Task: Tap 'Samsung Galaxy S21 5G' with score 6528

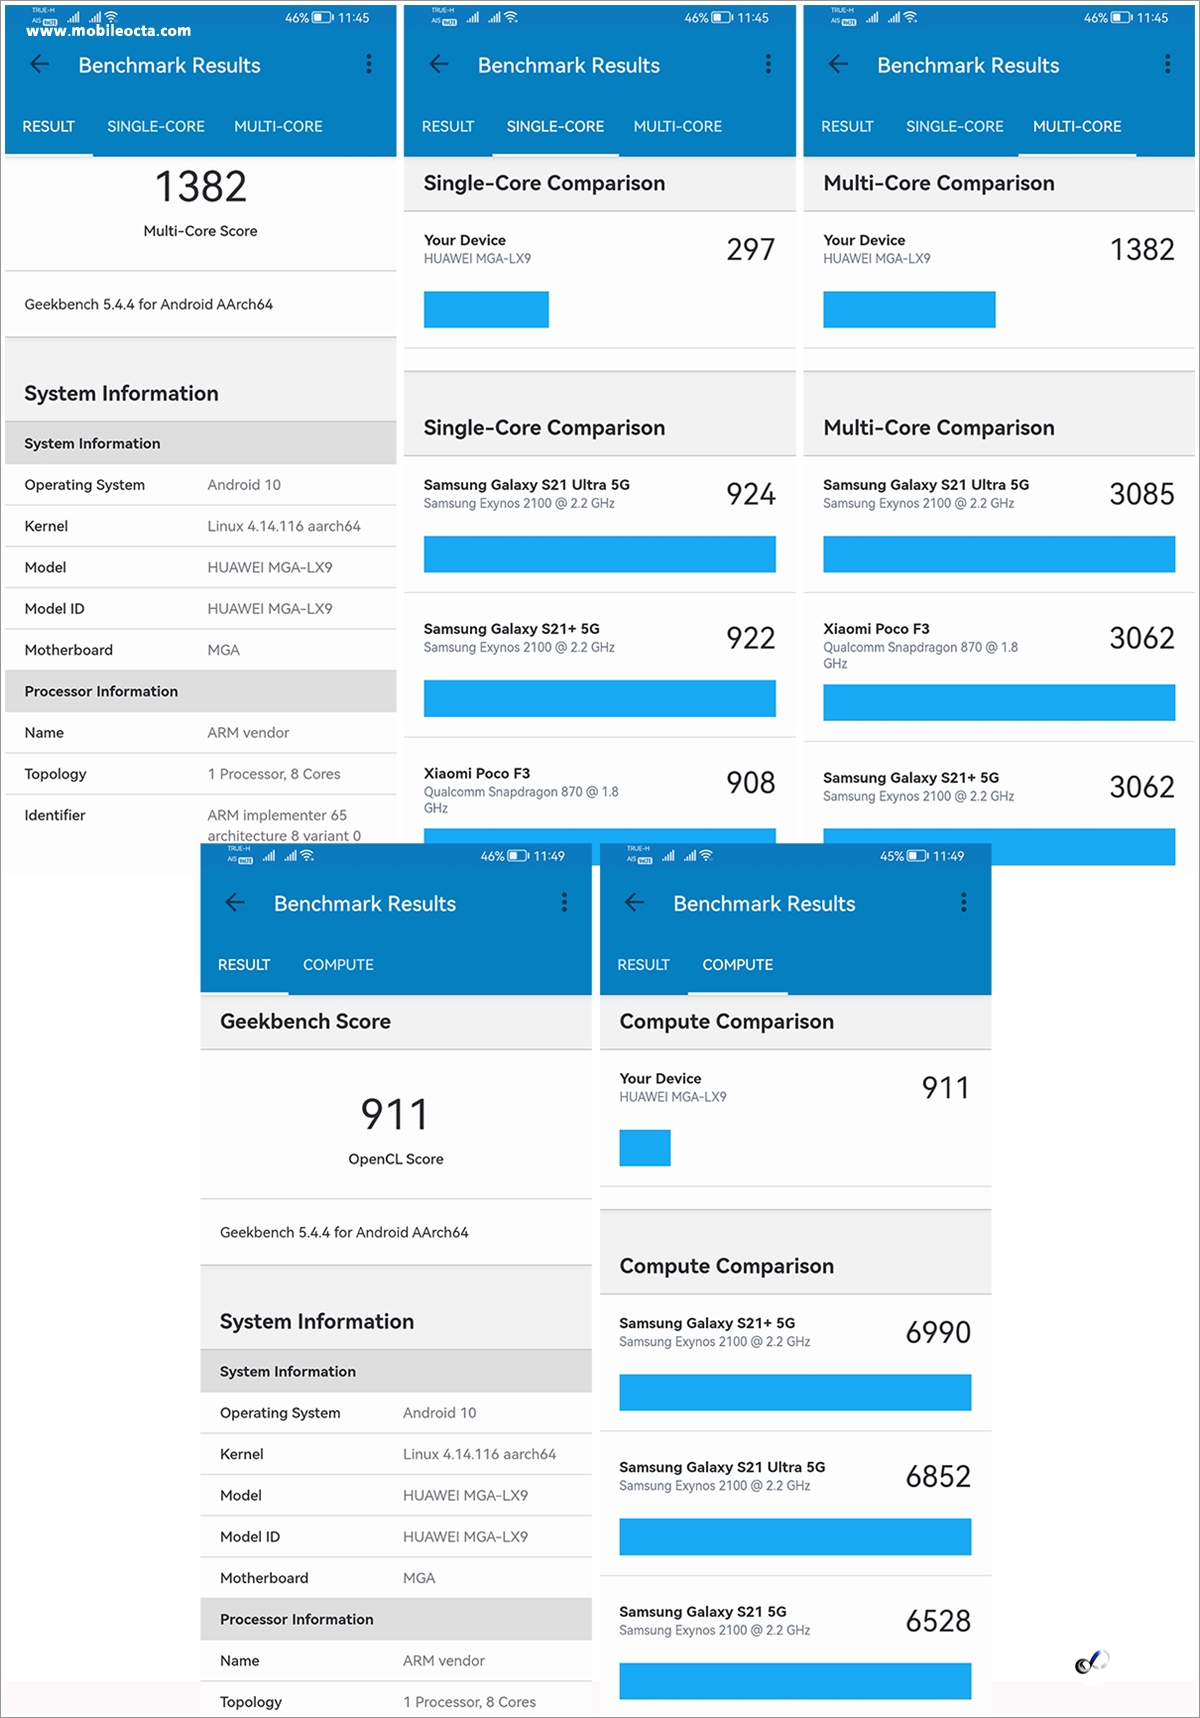Action: click(x=703, y=1611)
